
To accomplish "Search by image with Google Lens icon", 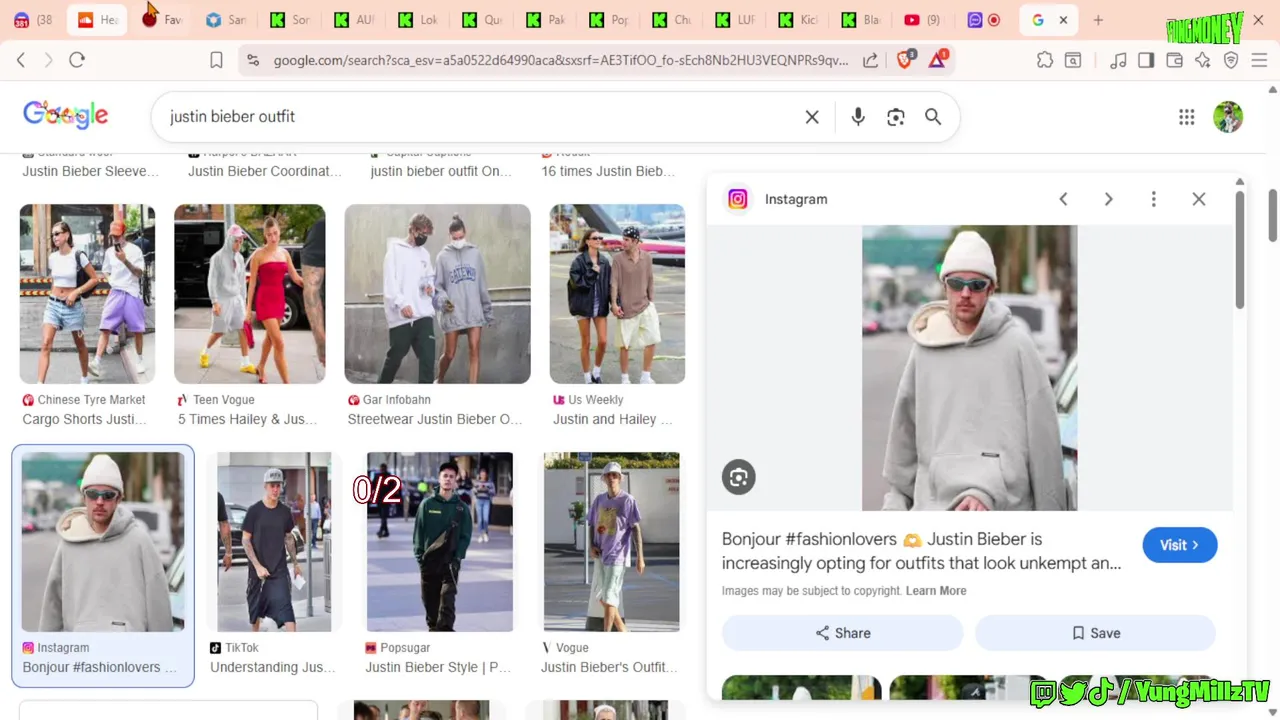I will tap(896, 117).
